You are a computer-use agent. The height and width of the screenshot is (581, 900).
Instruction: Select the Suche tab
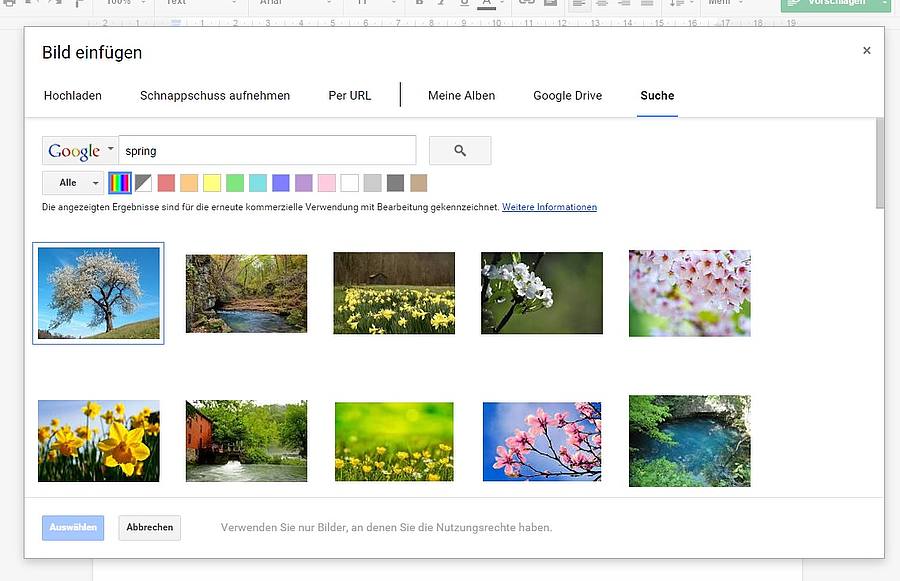(657, 95)
